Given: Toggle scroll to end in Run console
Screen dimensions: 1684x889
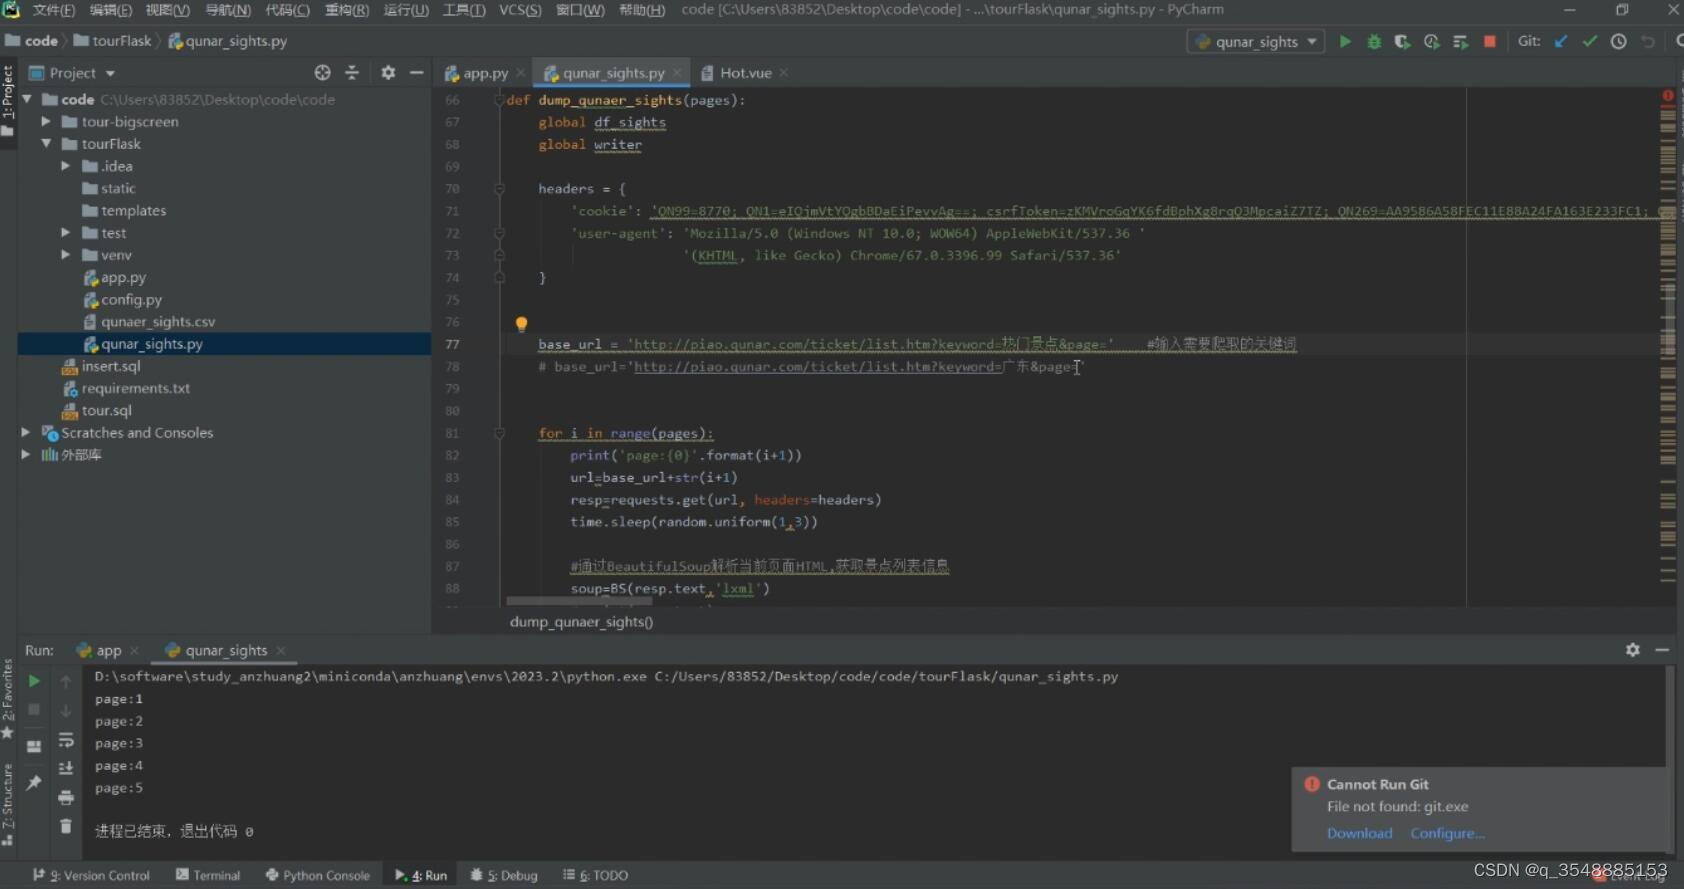Looking at the screenshot, I should 66,768.
